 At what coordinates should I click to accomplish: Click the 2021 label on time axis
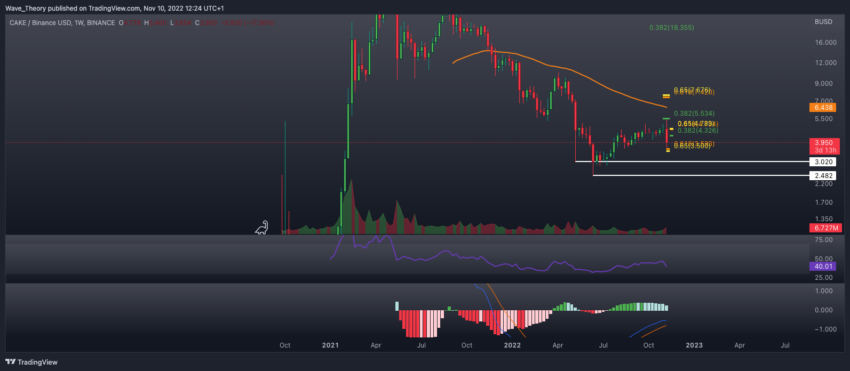(330, 344)
